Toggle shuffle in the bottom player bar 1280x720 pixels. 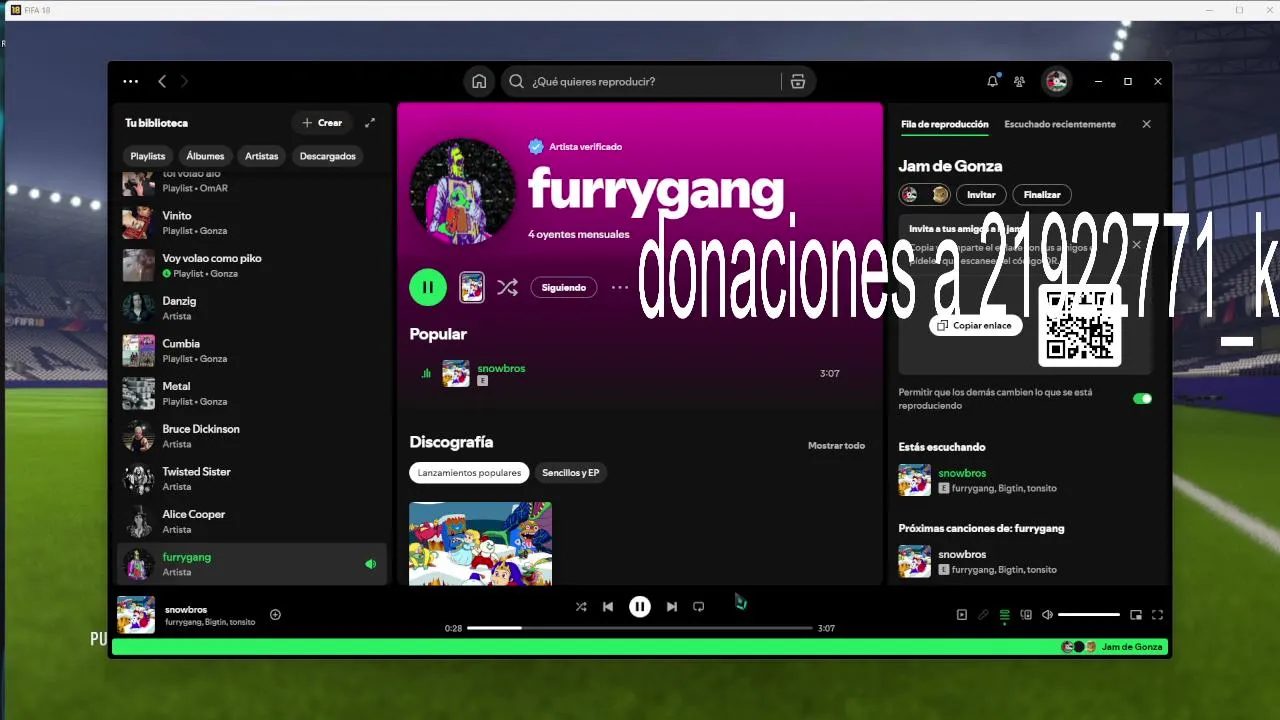581,606
